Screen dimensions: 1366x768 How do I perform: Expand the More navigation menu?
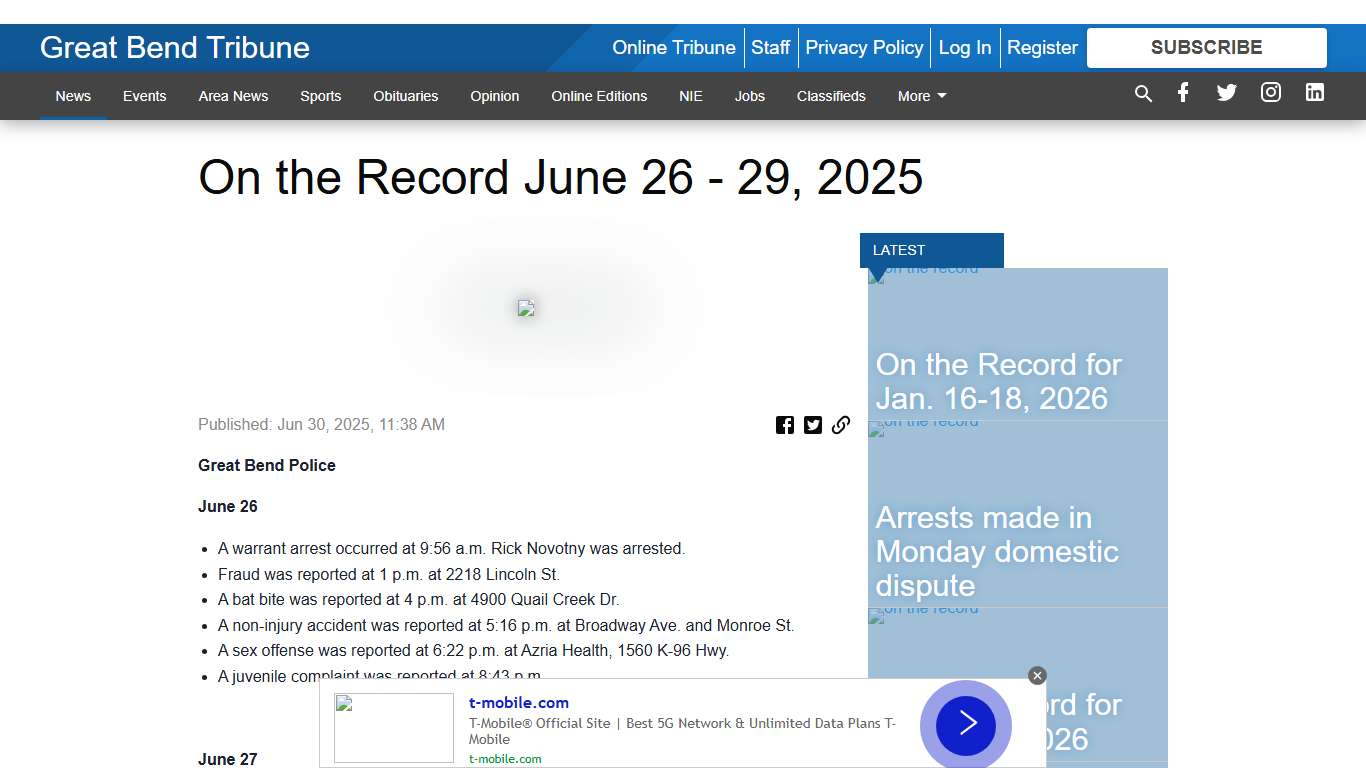coord(921,96)
